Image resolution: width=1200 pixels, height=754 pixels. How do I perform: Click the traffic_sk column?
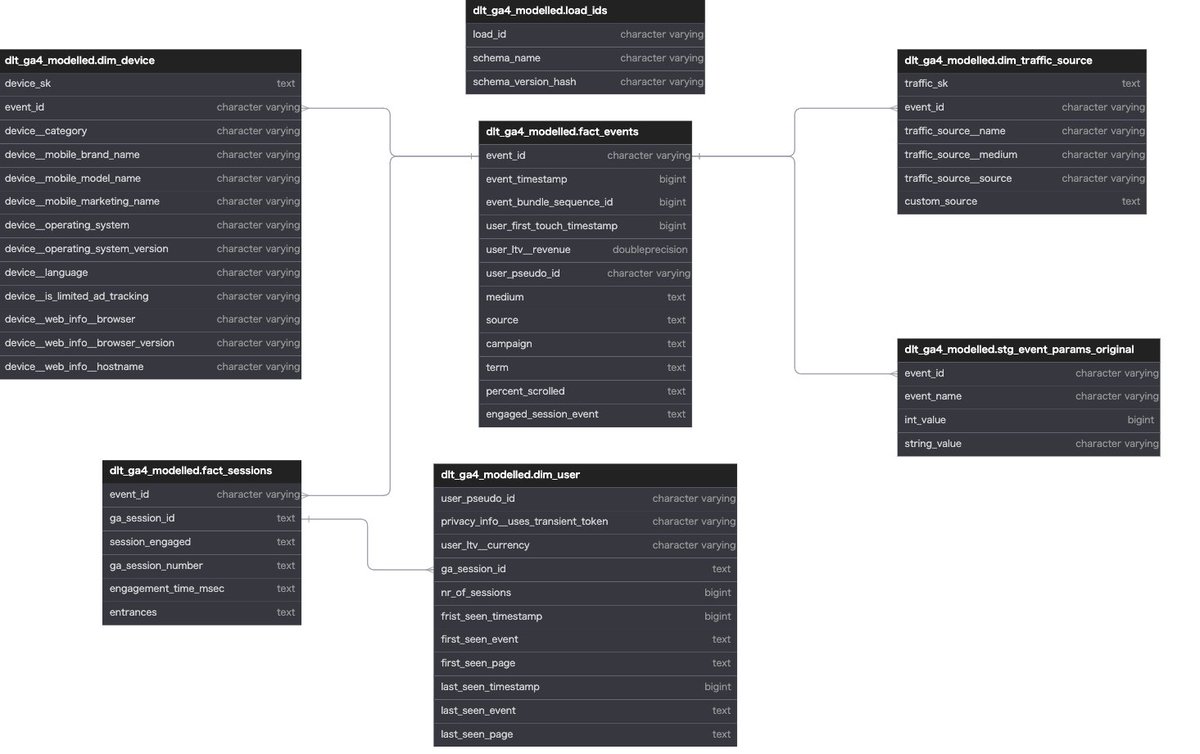pyautogui.click(x=1022, y=84)
